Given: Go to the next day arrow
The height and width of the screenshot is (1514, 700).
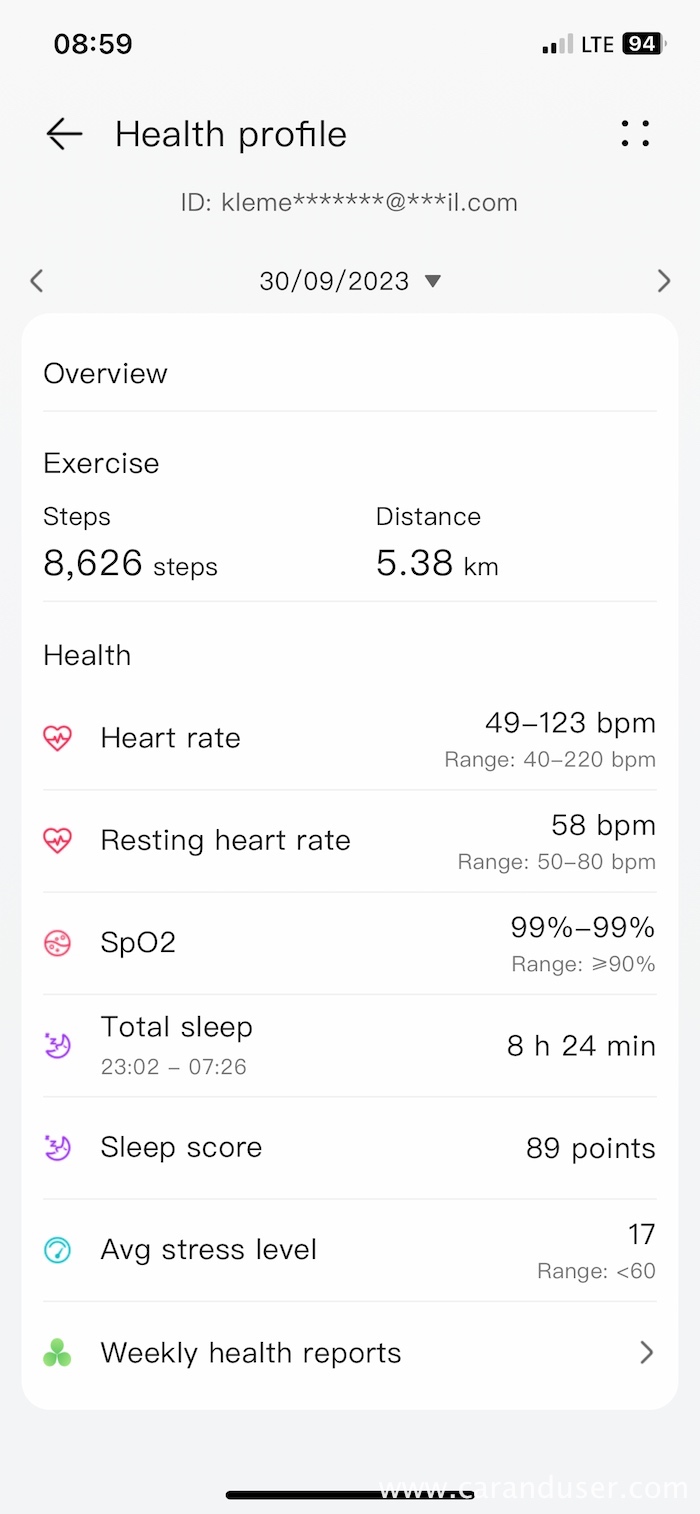Looking at the screenshot, I should (x=663, y=281).
